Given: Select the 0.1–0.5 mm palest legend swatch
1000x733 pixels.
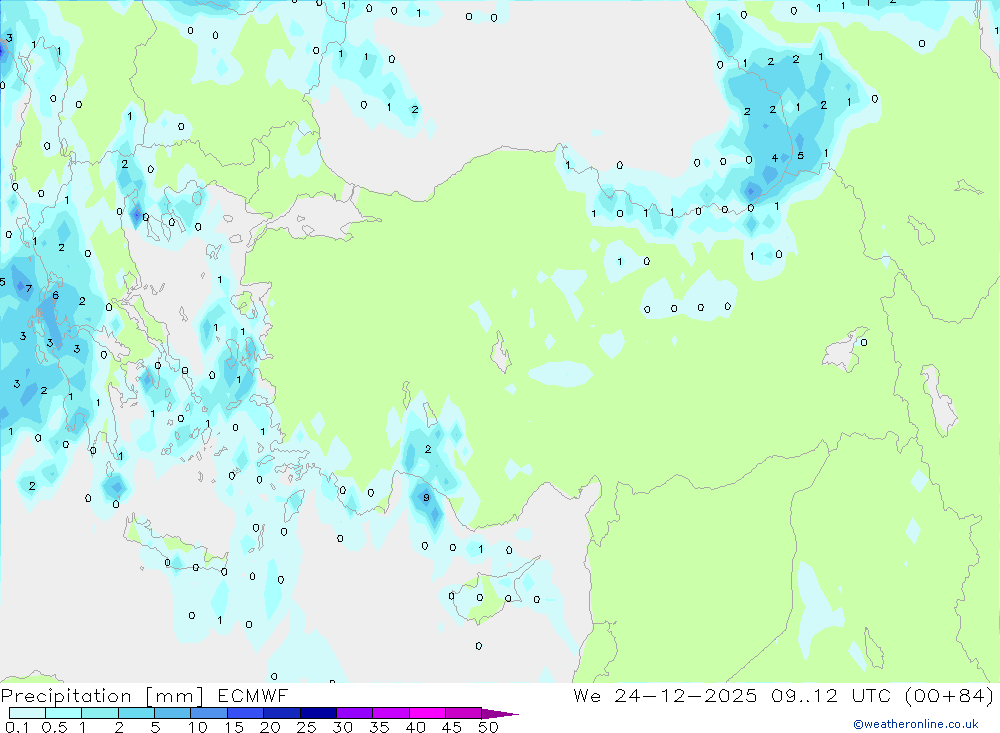Looking at the screenshot, I should 27,713.
